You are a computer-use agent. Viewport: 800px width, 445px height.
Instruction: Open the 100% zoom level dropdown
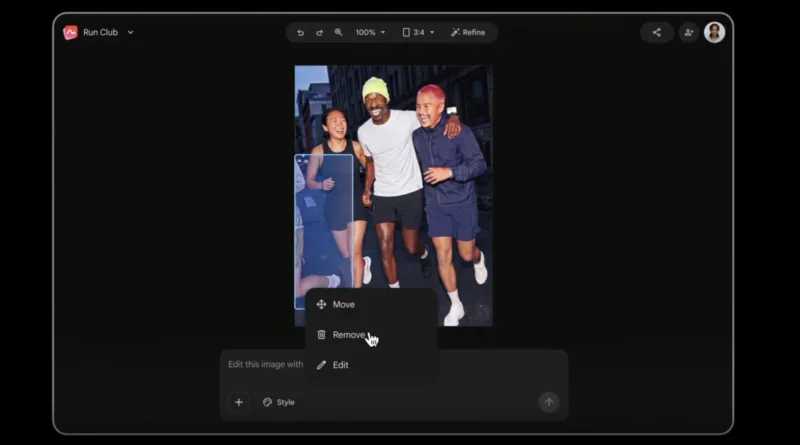[370, 32]
